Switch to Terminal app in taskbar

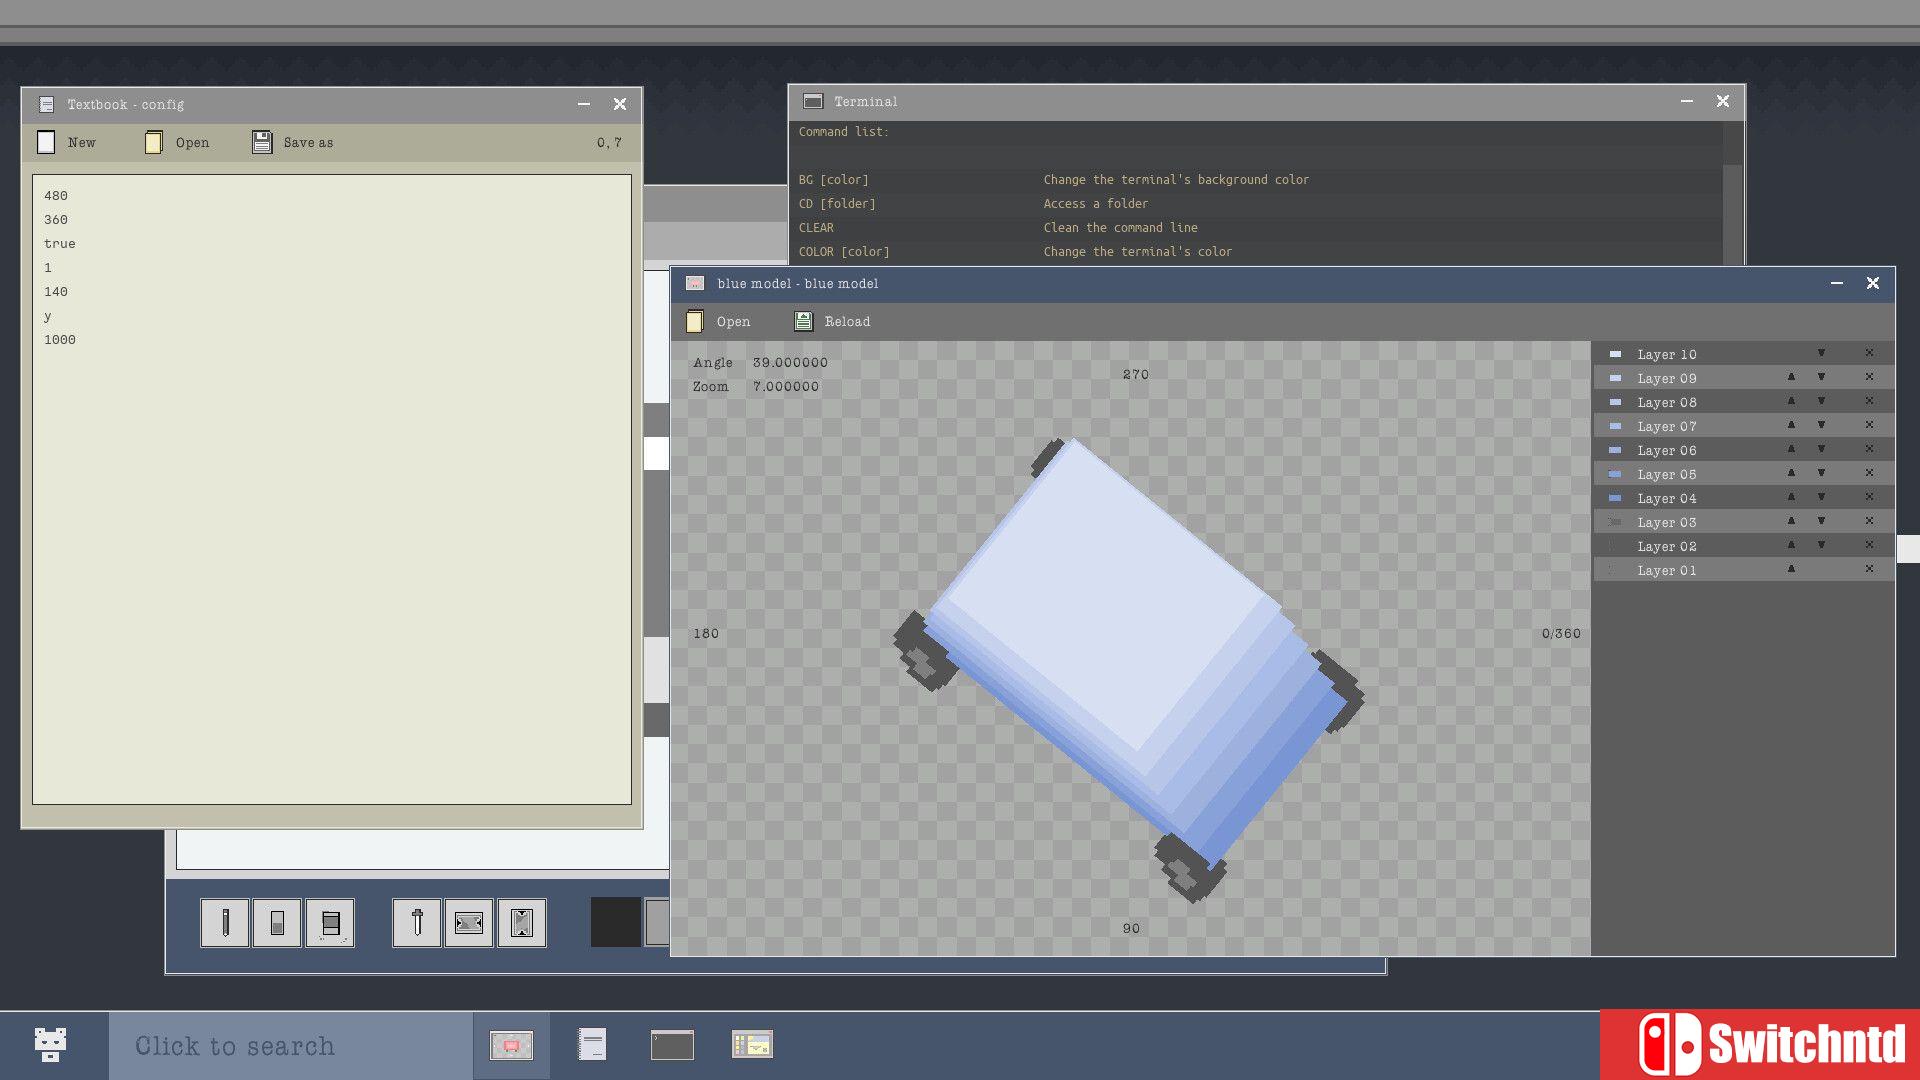tap(672, 1045)
